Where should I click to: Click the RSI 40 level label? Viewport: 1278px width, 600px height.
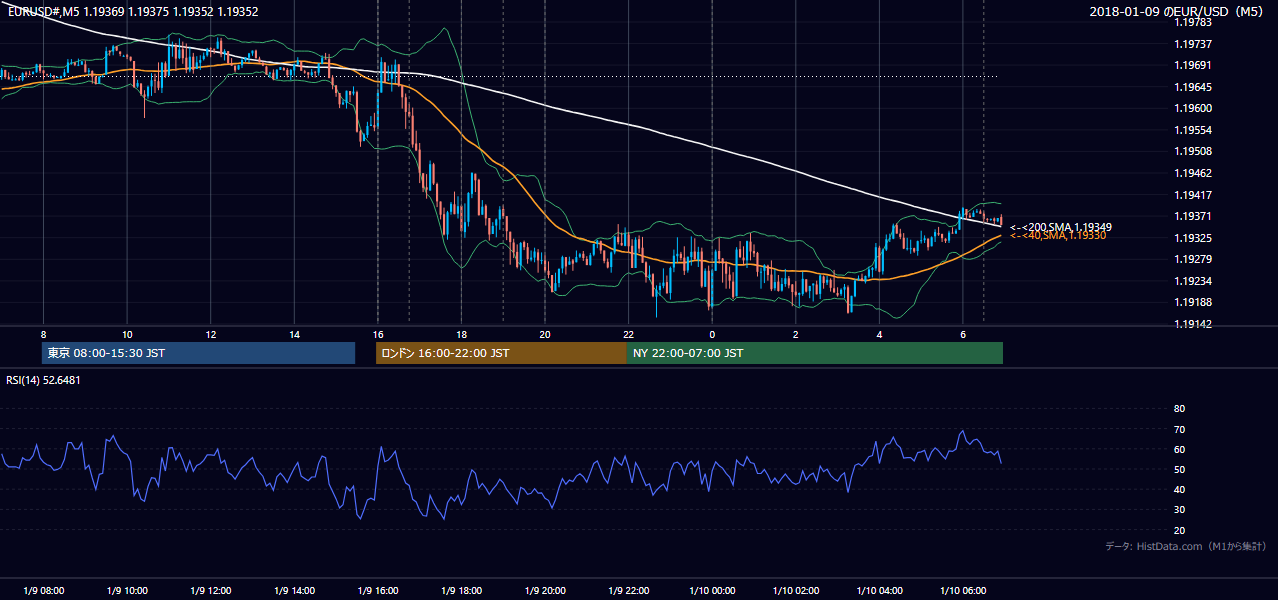(x=1179, y=490)
